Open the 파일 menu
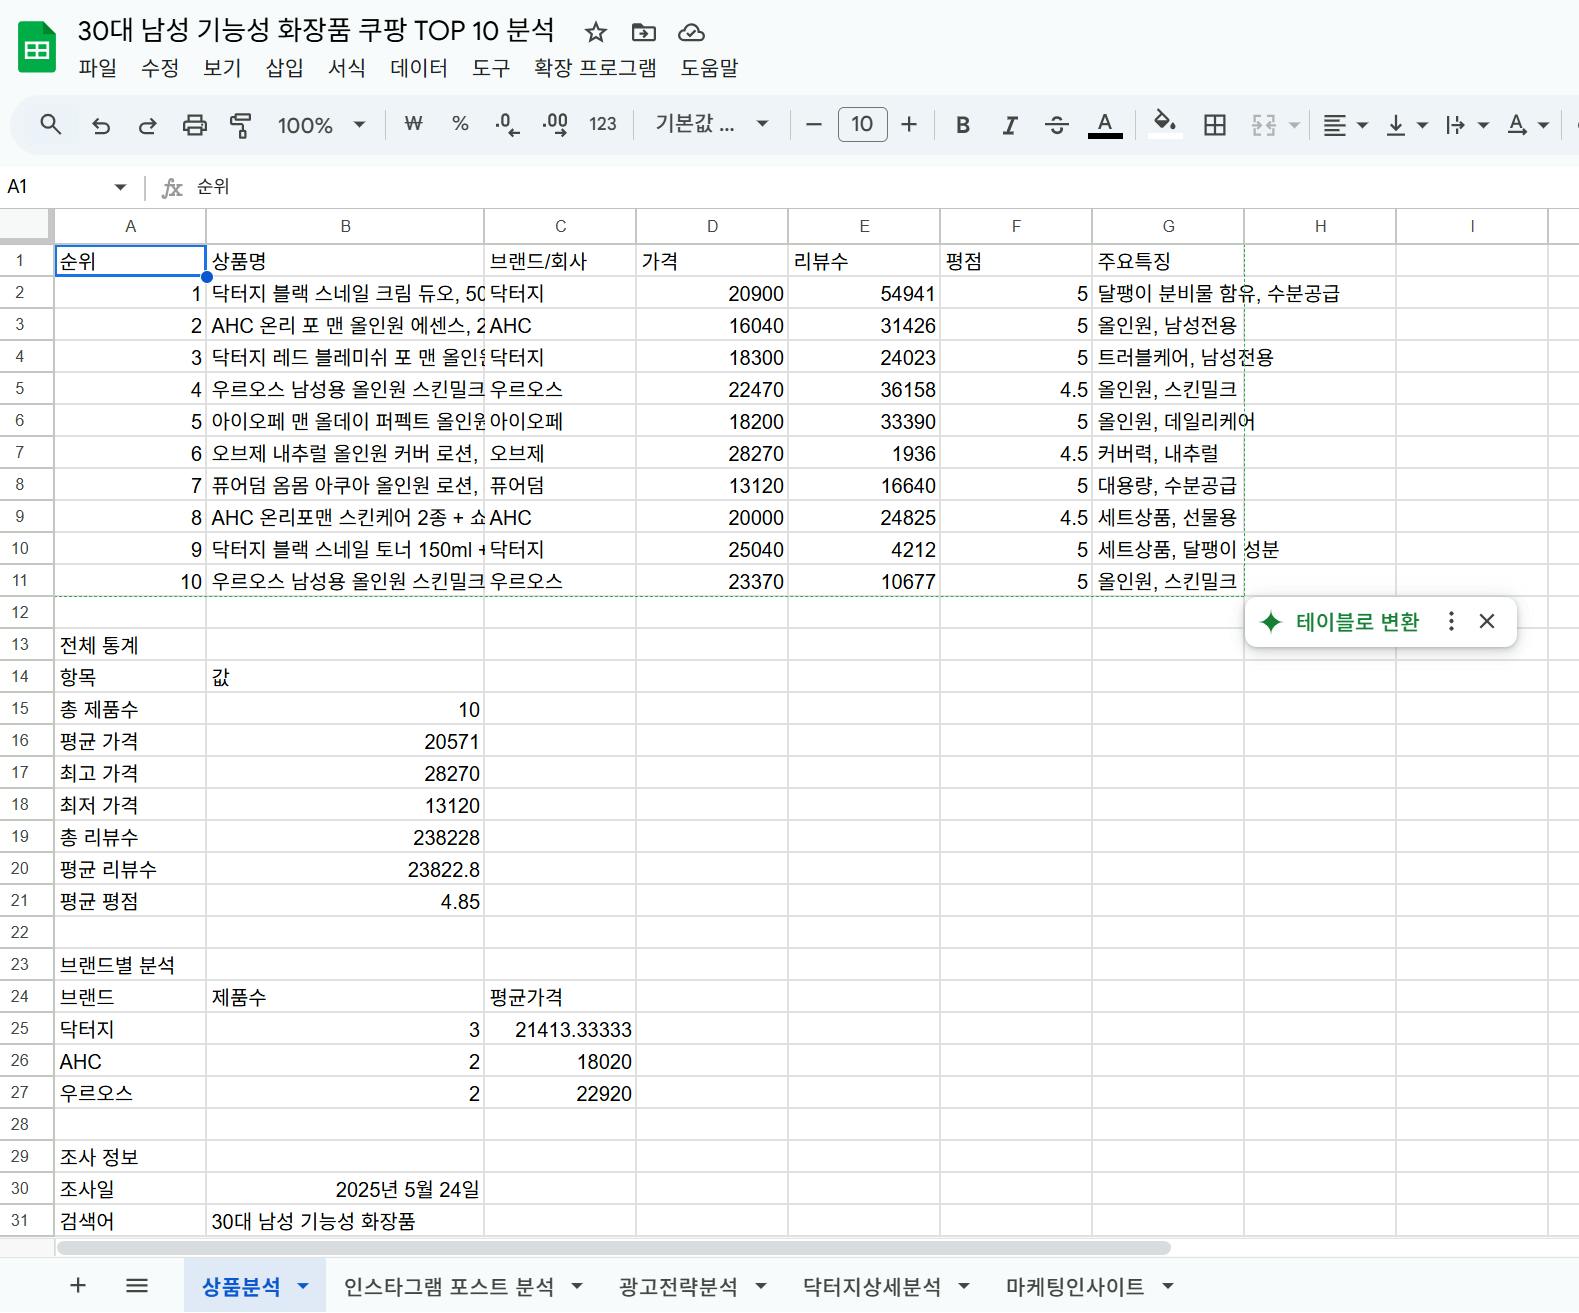 click(x=98, y=68)
